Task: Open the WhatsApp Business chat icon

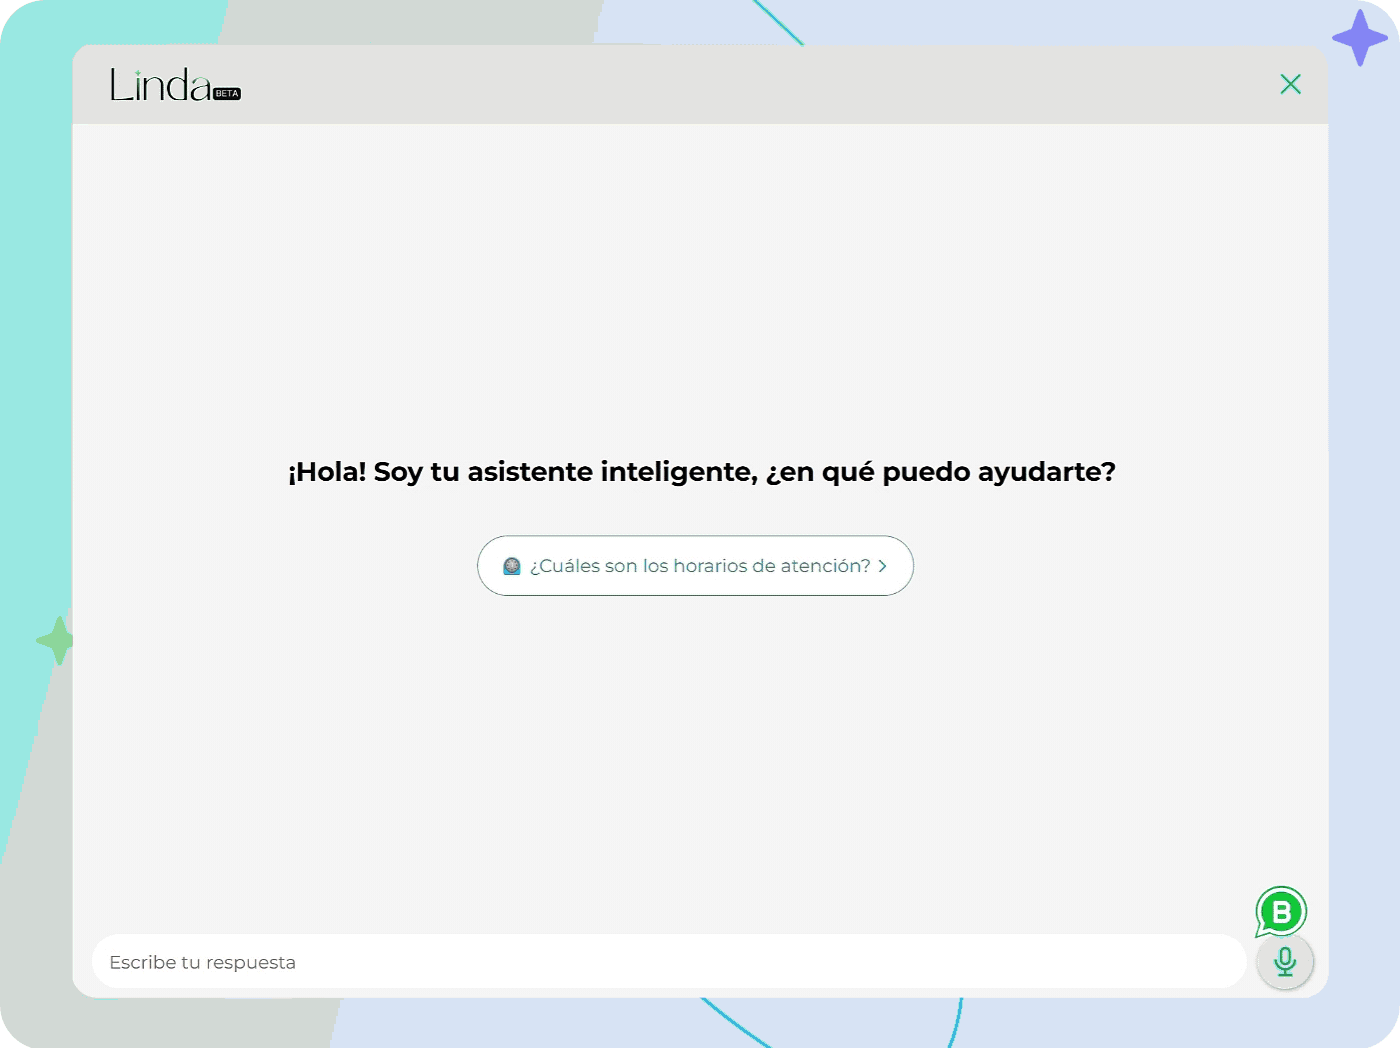Action: (1281, 911)
